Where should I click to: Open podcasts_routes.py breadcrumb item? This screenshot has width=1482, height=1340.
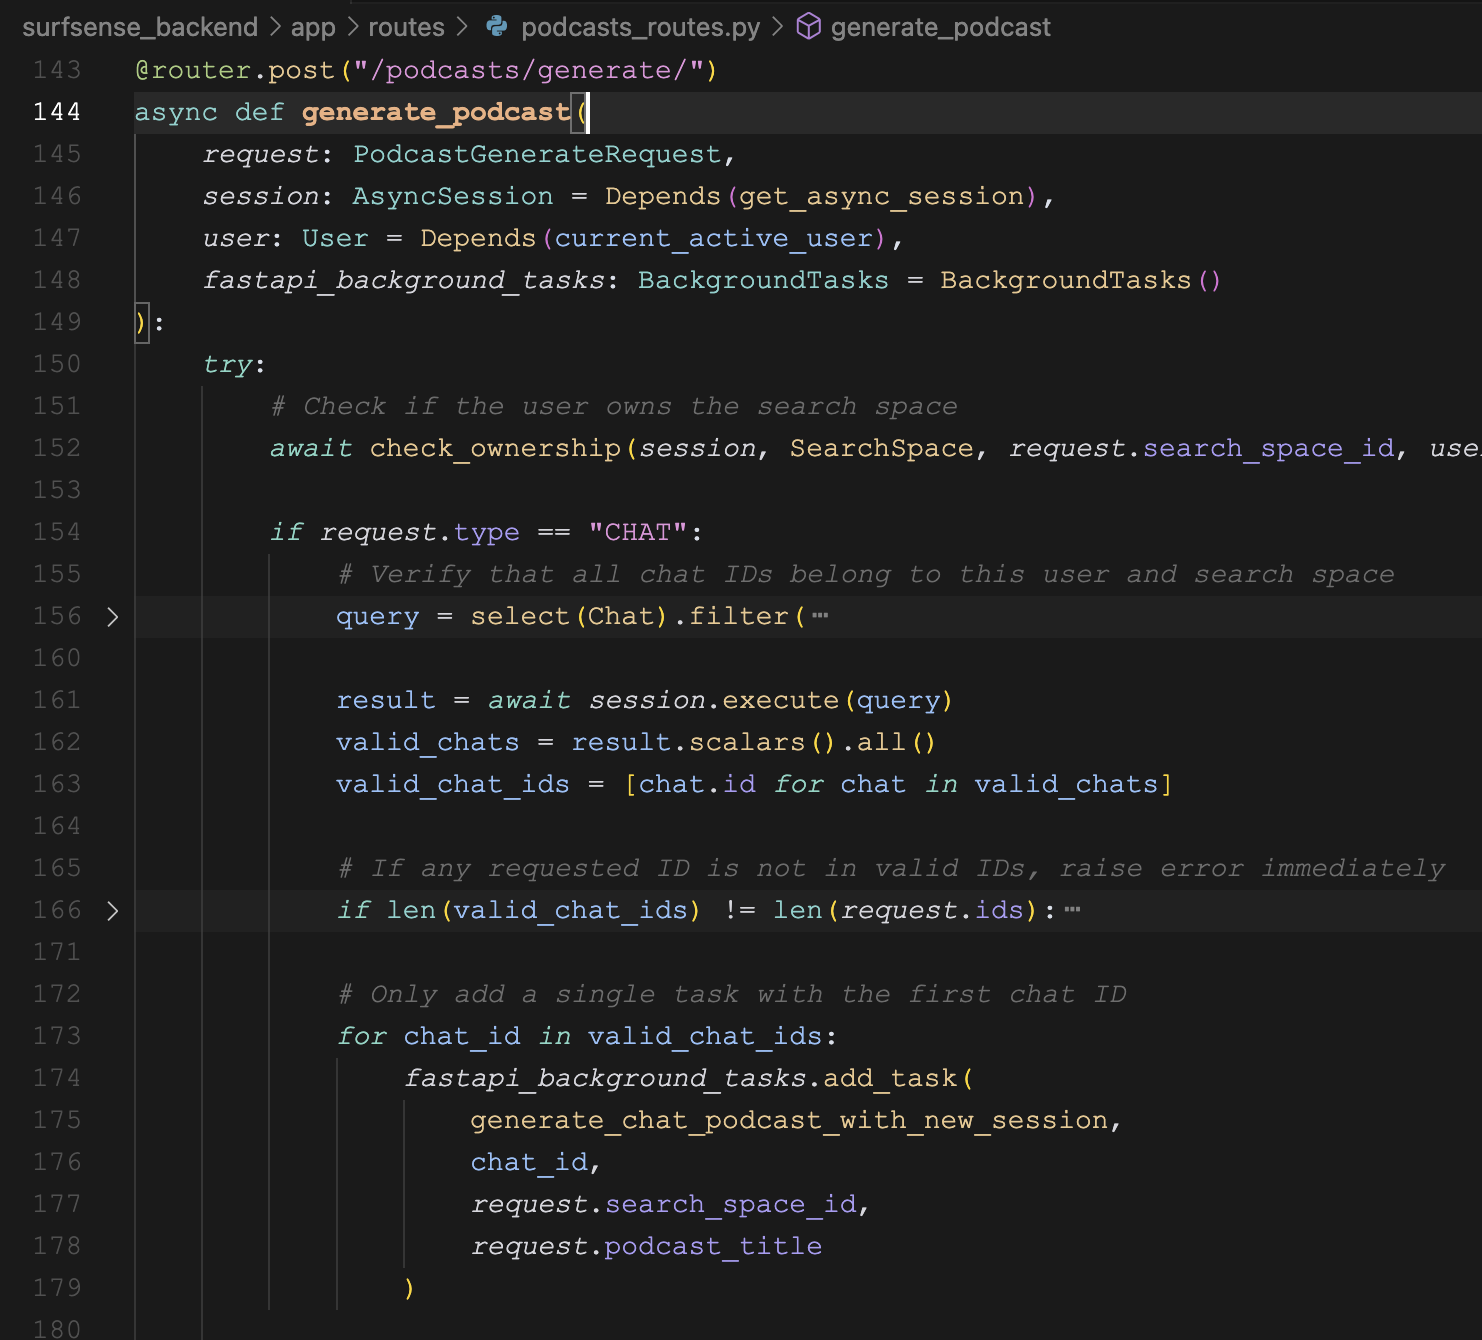640,27
